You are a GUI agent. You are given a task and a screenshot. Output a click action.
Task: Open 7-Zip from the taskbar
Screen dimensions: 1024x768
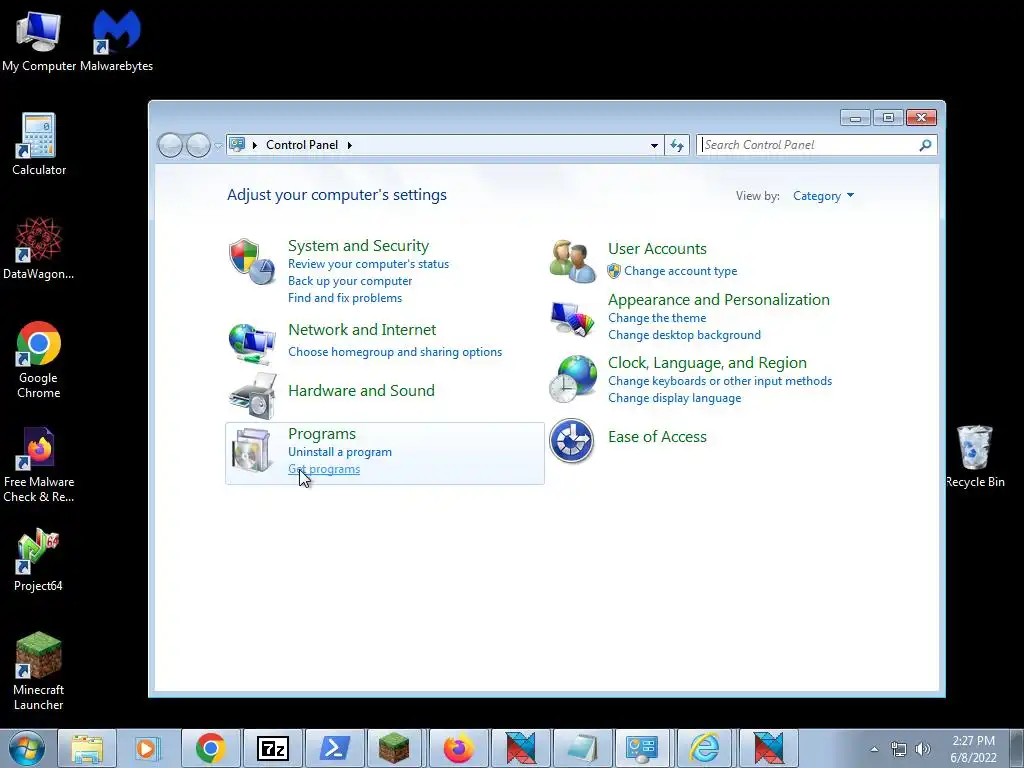coord(273,748)
